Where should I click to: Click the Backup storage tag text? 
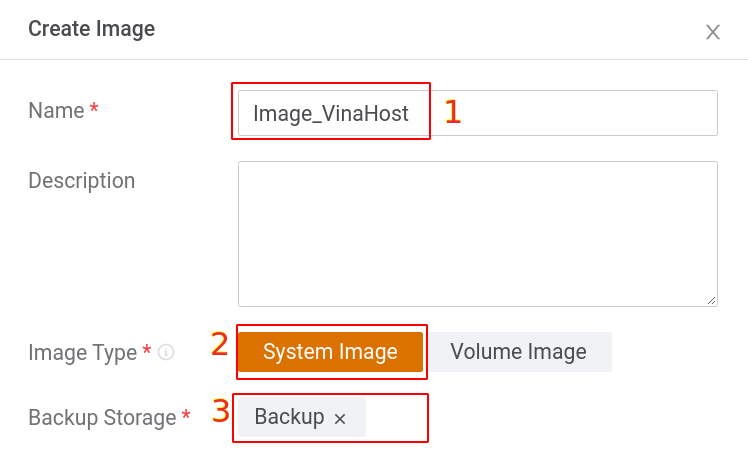coord(289,417)
